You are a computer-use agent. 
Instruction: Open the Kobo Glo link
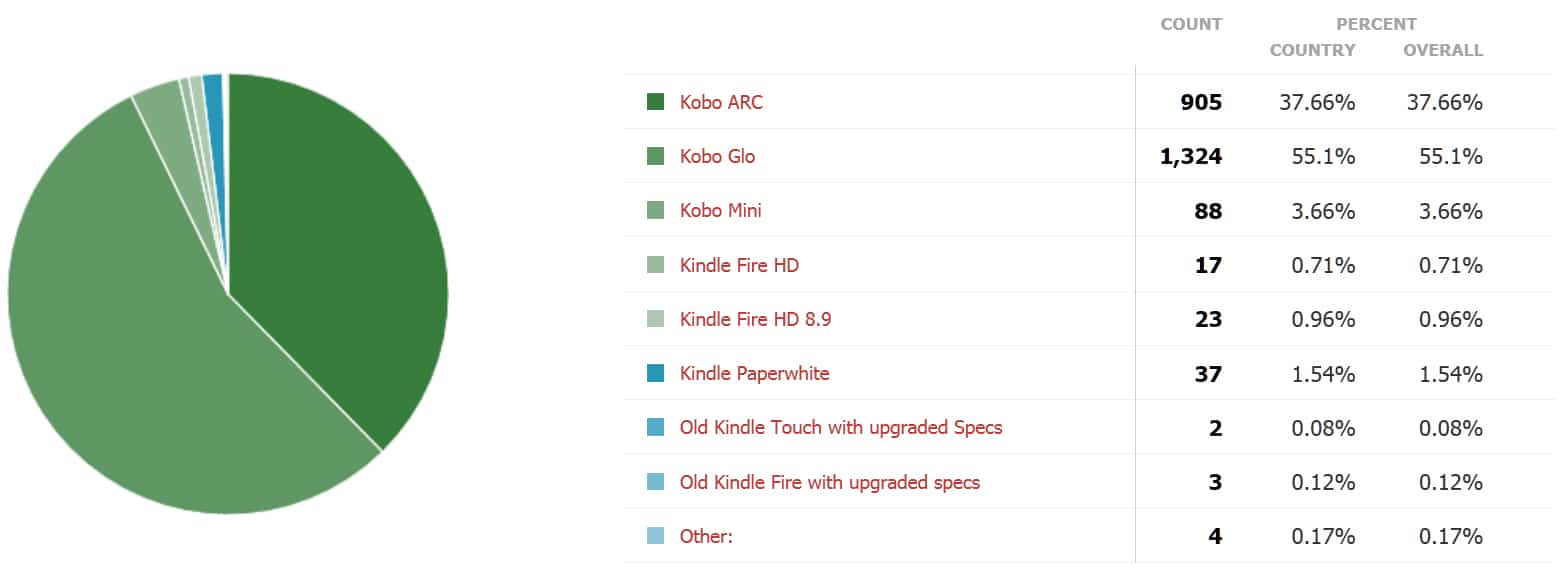point(717,156)
